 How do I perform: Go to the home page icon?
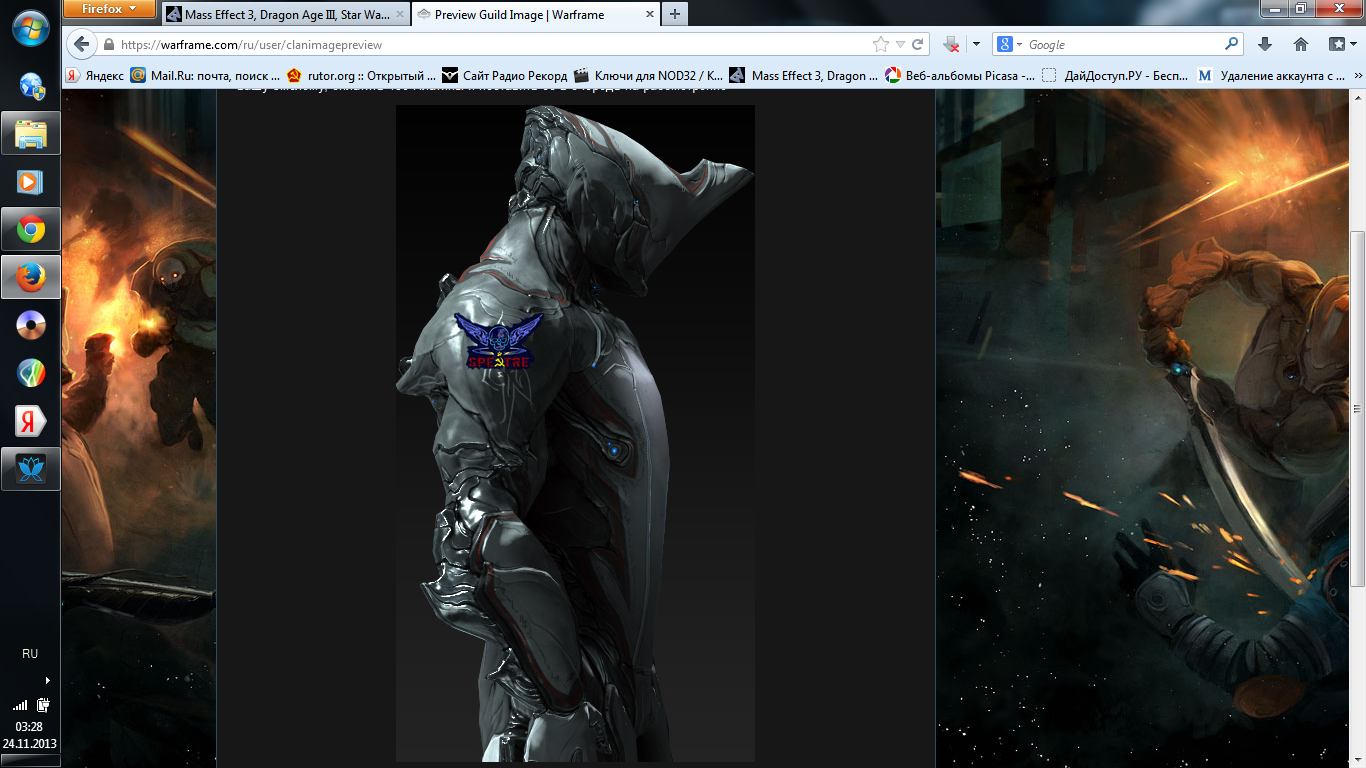click(1301, 44)
